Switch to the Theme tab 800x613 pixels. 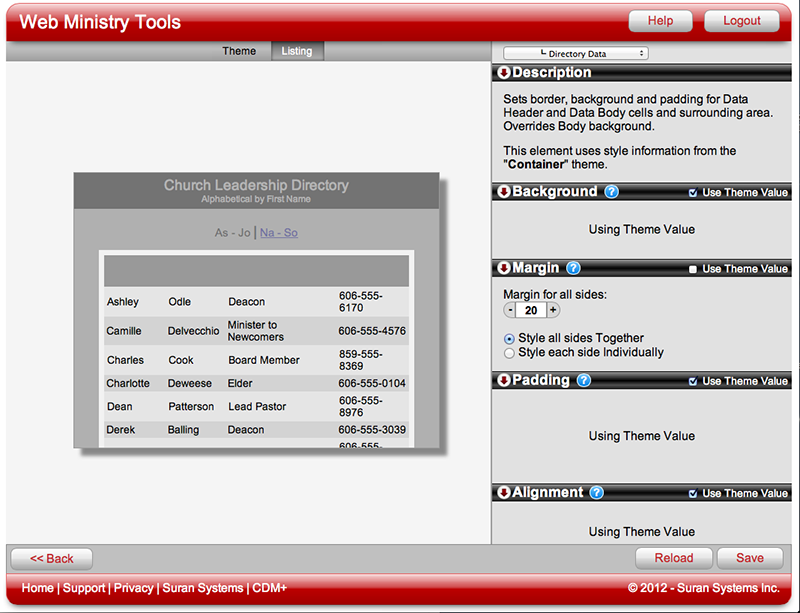[239, 51]
